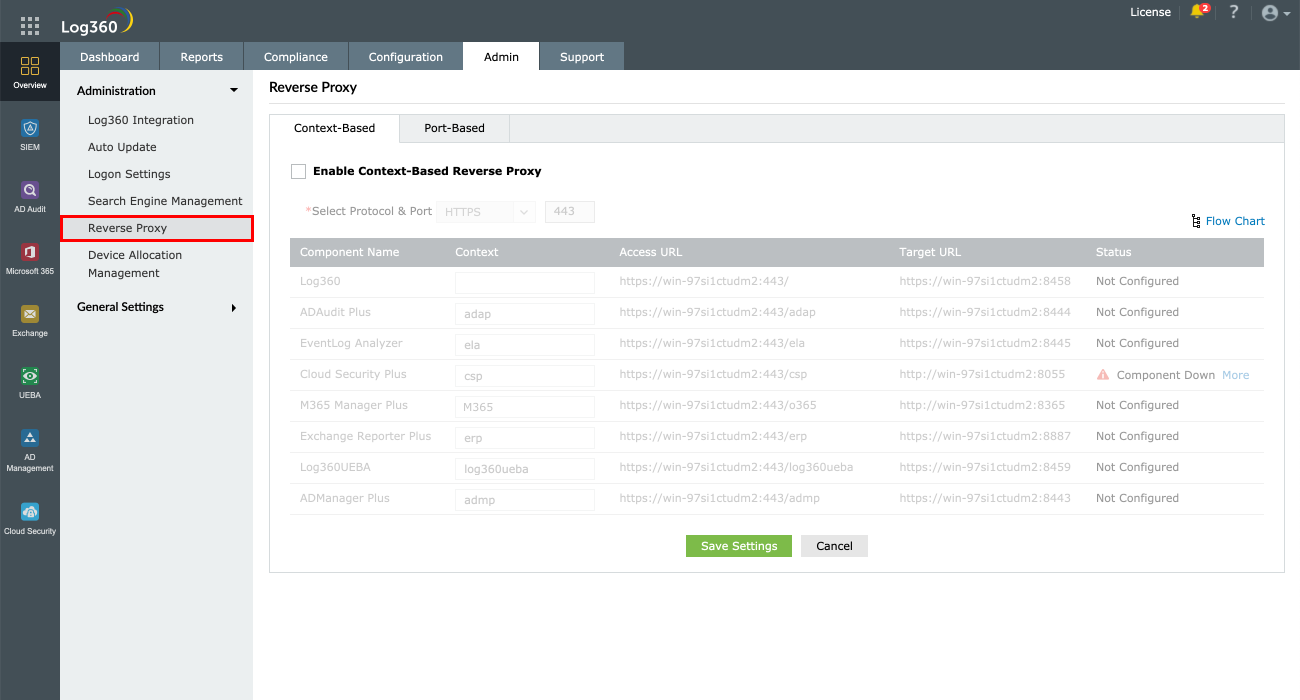
Task: Open notifications bell icon
Action: (x=1198, y=12)
